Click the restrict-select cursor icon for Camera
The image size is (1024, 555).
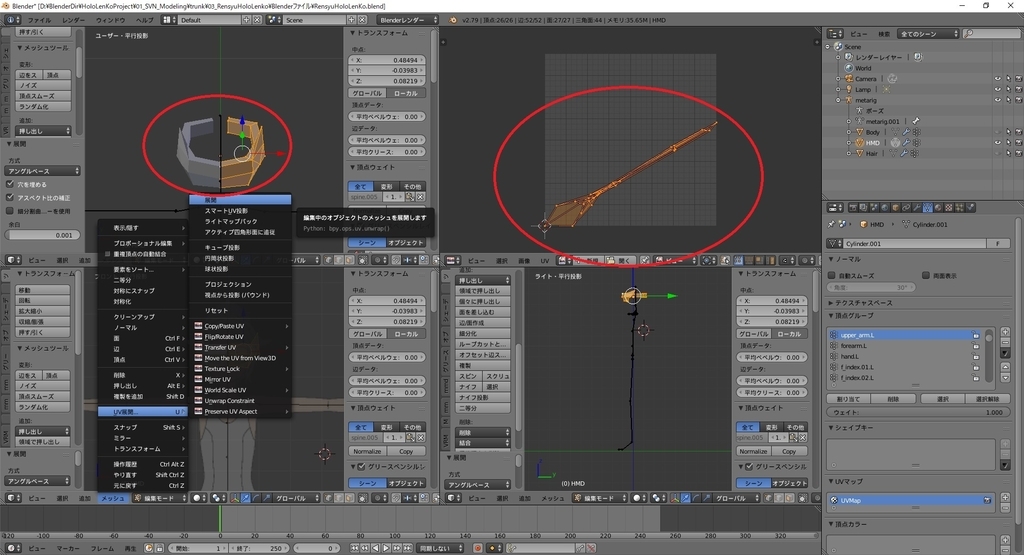tap(1008, 78)
